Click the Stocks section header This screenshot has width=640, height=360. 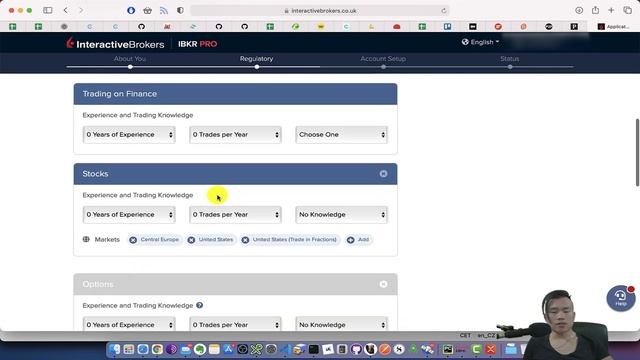pyautogui.click(x=235, y=174)
